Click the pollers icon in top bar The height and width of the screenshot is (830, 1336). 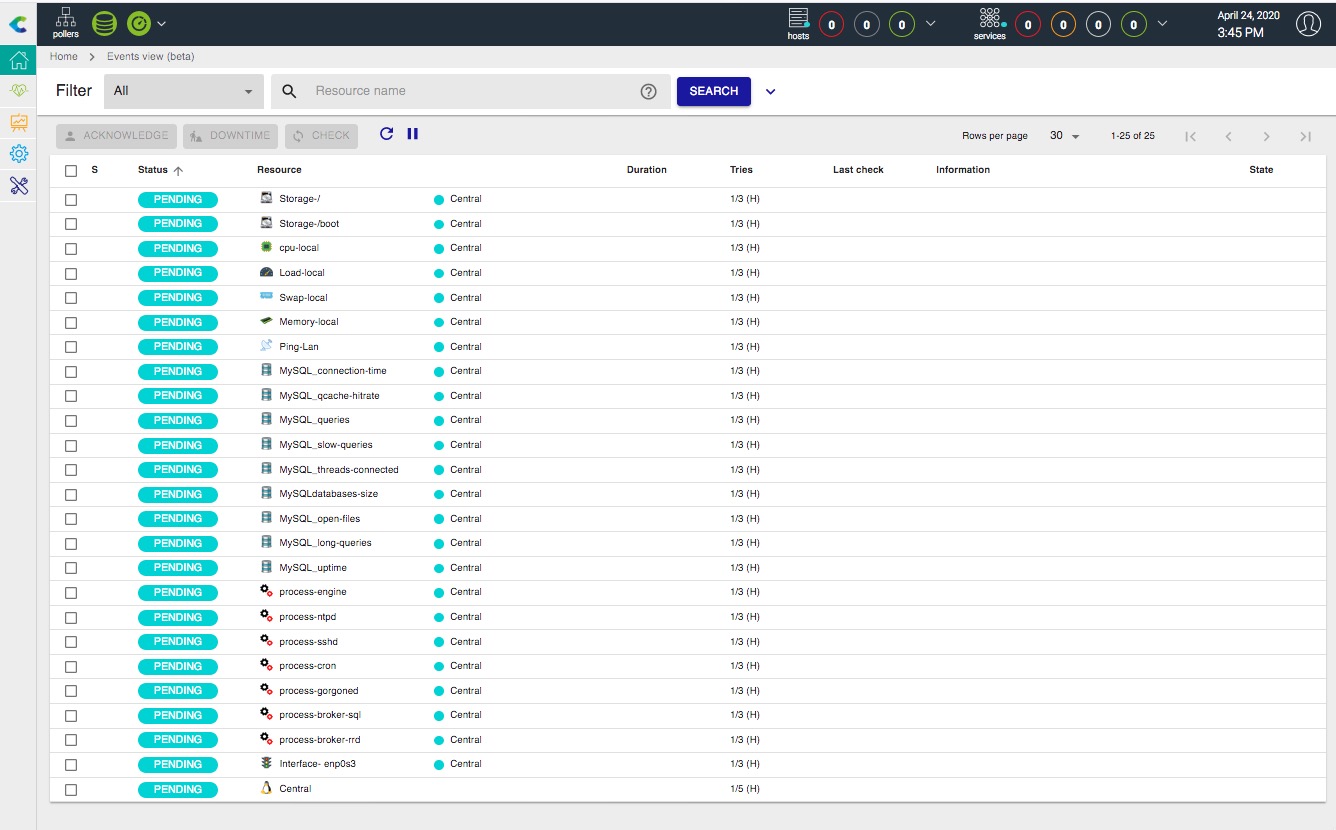(x=65, y=22)
